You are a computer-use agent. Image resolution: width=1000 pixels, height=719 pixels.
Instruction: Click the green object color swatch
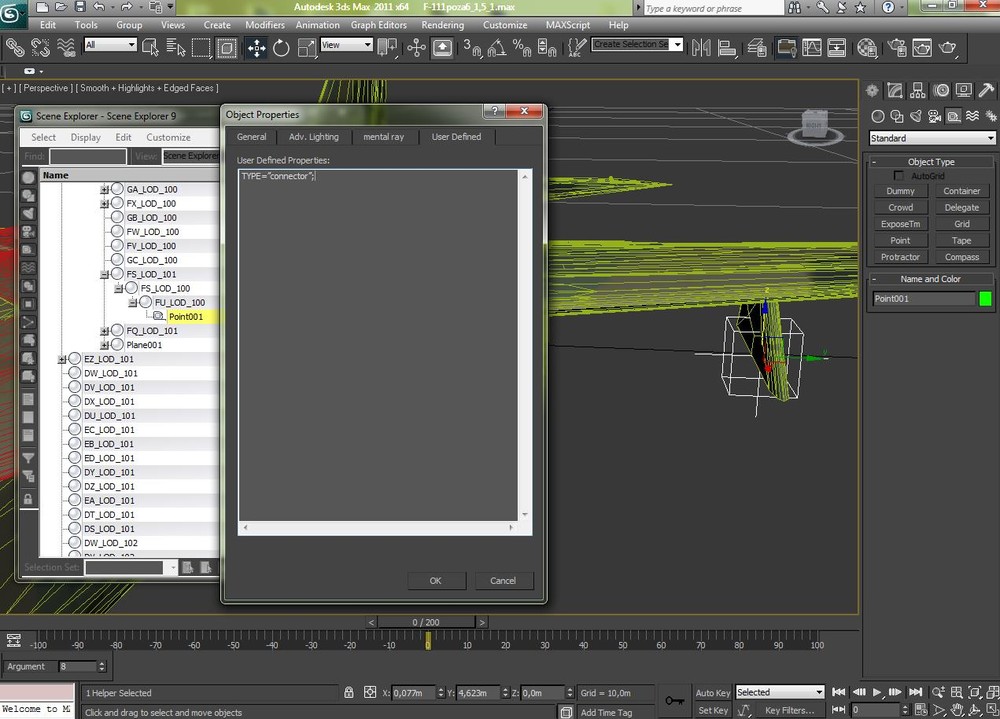point(985,299)
